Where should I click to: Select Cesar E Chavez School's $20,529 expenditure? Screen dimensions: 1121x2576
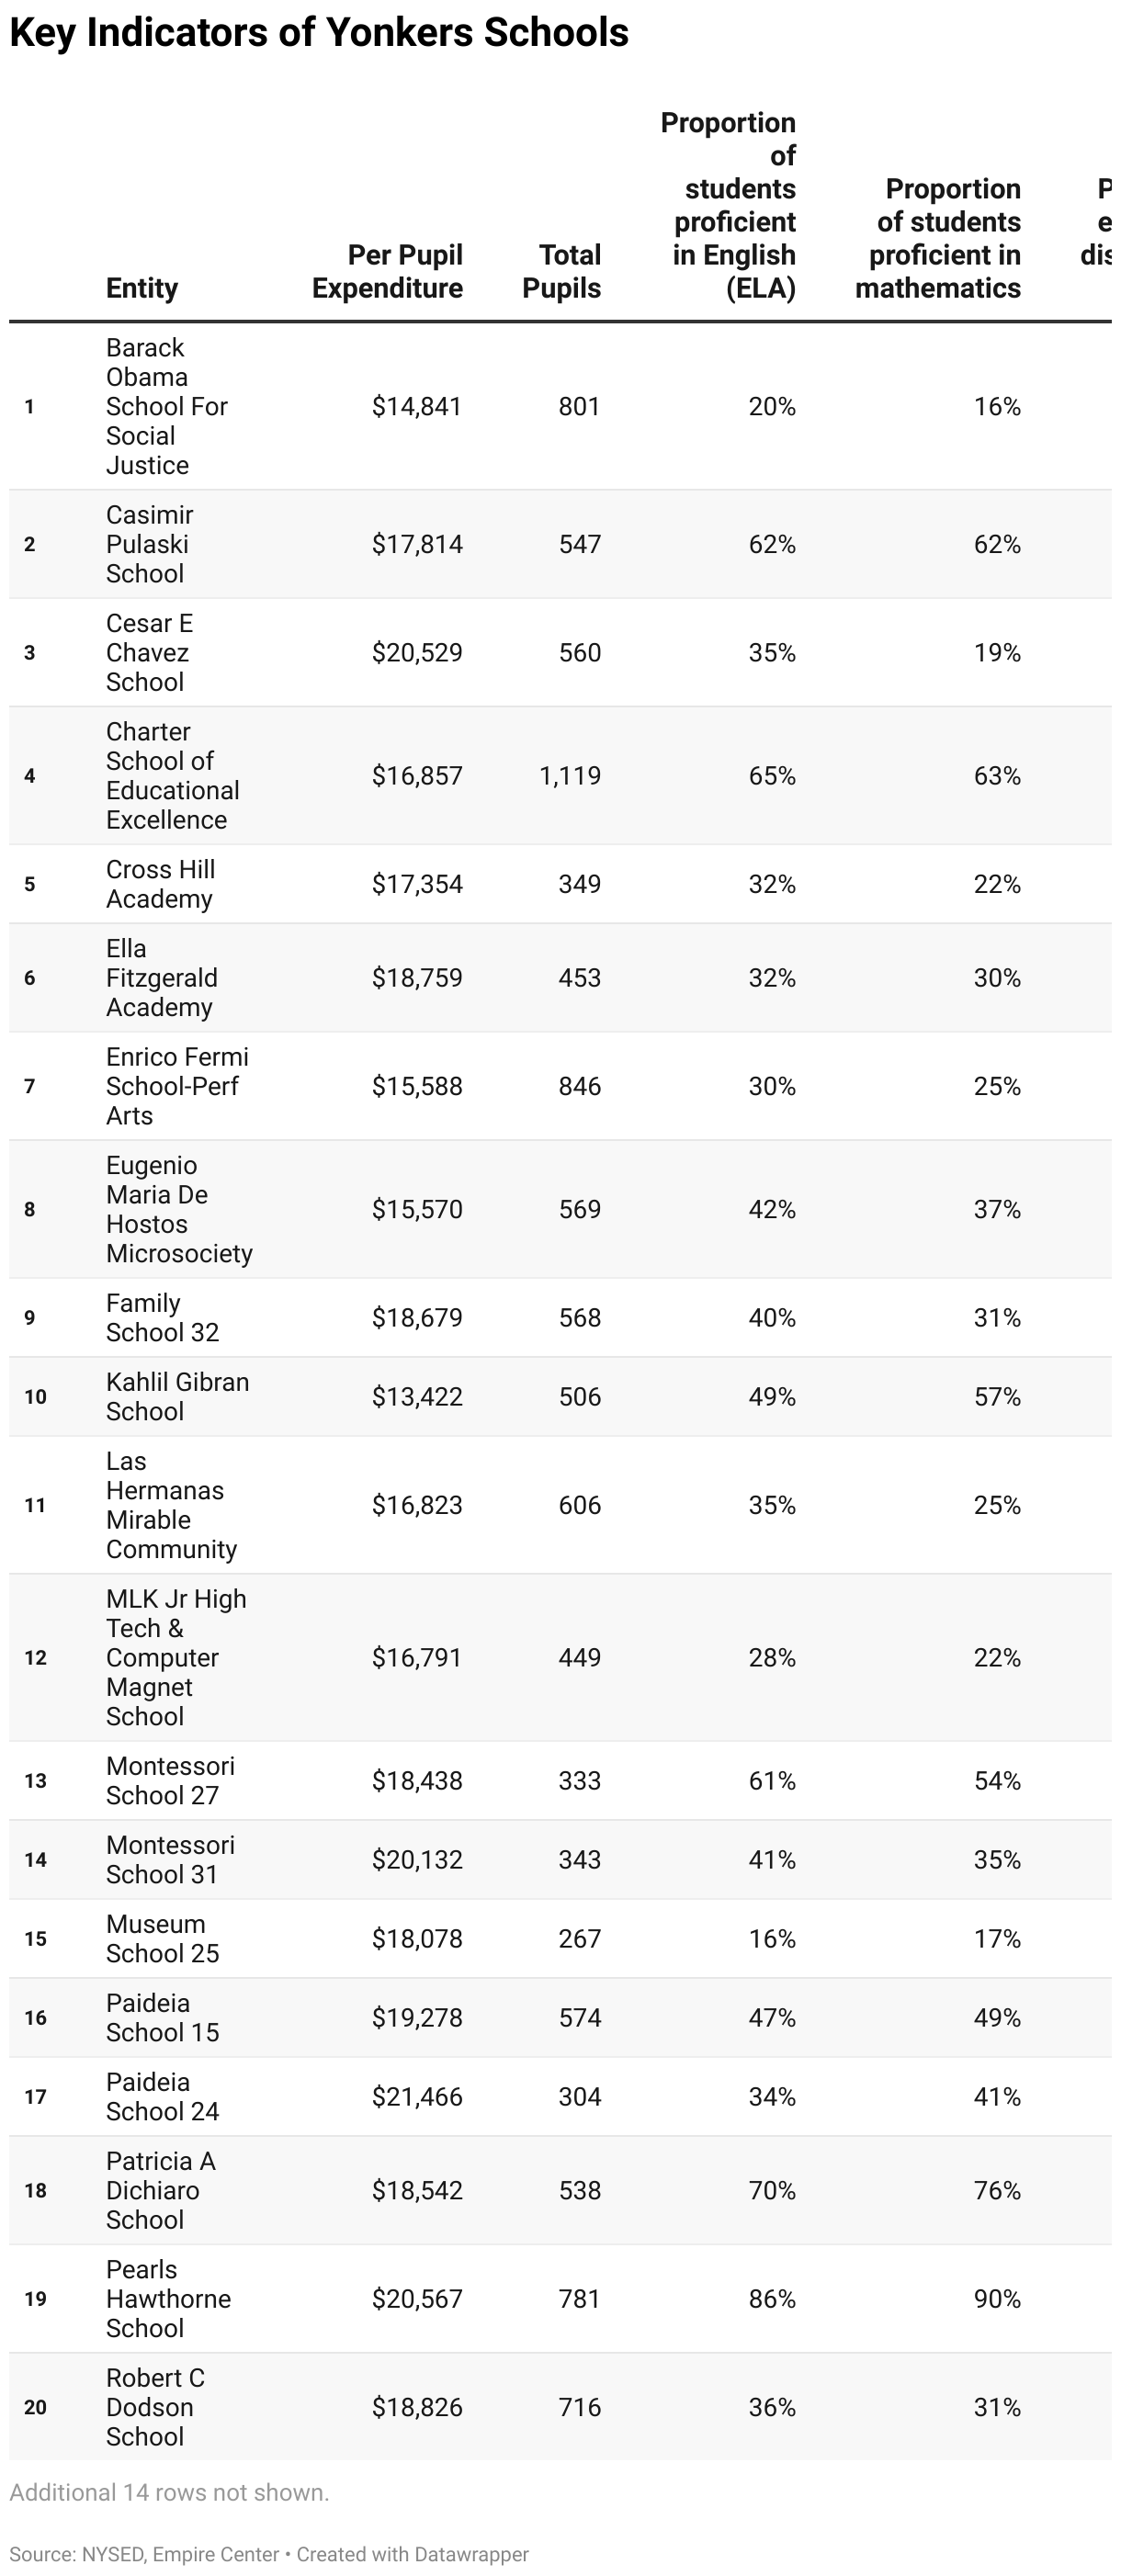click(x=417, y=653)
